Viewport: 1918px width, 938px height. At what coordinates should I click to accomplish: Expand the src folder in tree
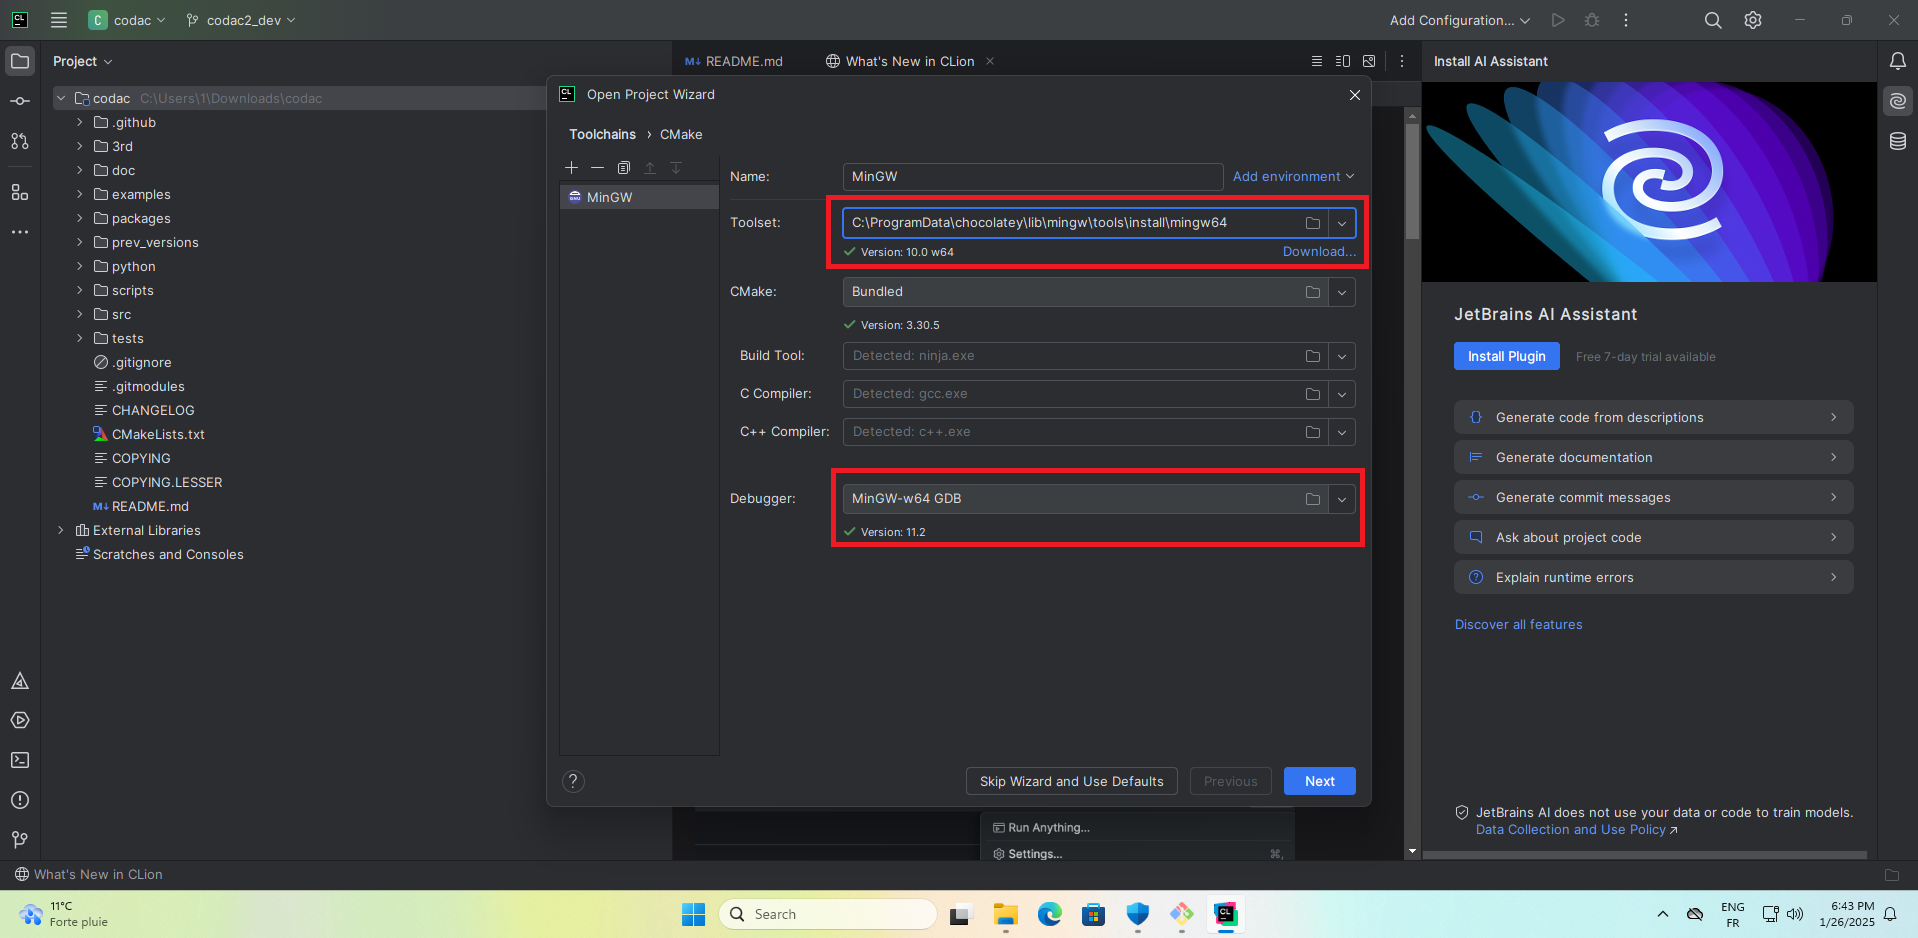coord(80,314)
